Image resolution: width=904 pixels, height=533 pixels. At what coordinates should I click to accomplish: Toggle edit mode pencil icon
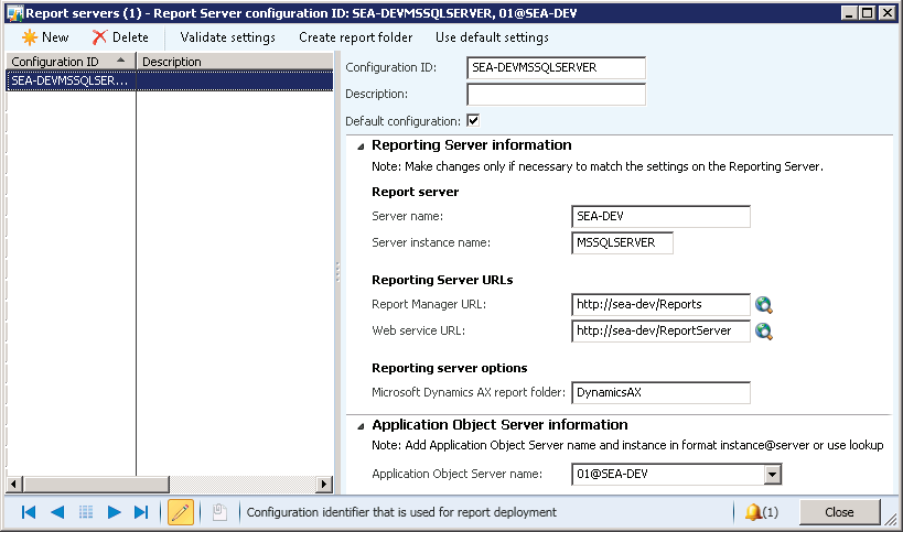pos(180,512)
